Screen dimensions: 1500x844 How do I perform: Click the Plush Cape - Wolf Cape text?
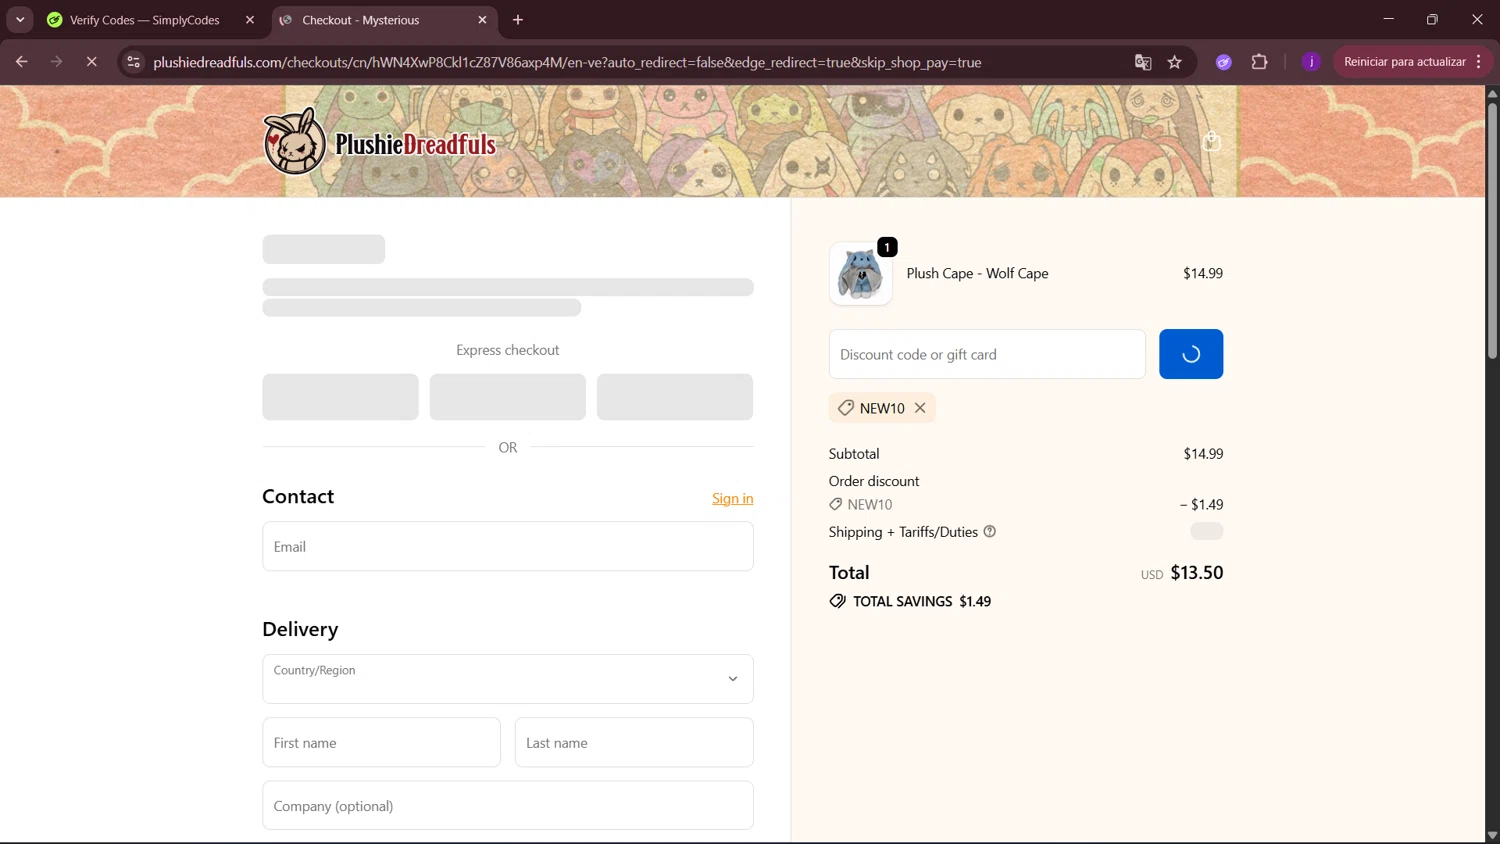(977, 273)
